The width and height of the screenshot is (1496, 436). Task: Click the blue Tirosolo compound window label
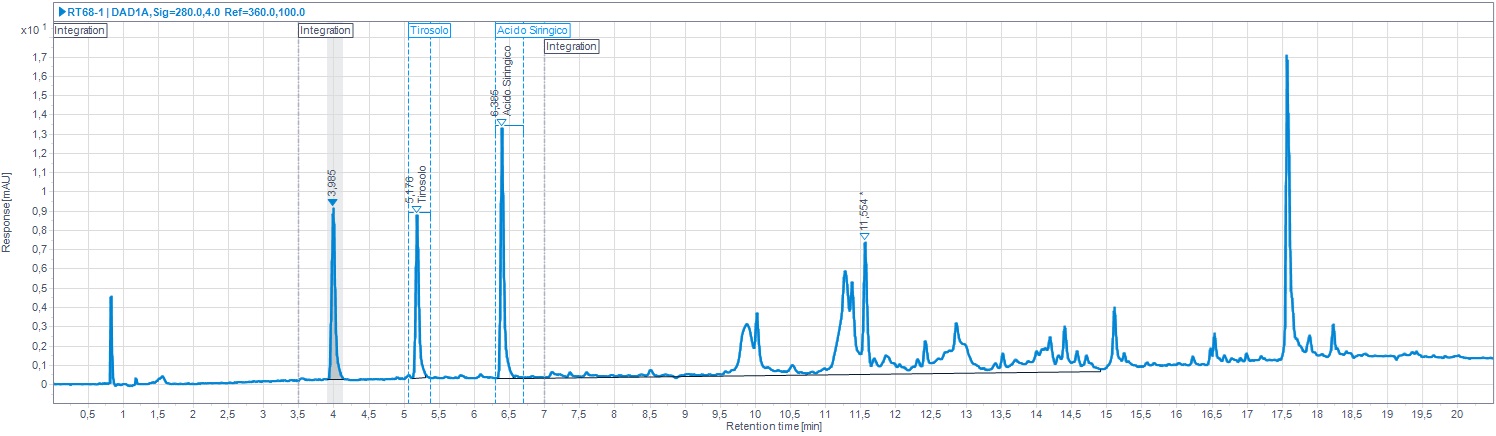[x=429, y=31]
